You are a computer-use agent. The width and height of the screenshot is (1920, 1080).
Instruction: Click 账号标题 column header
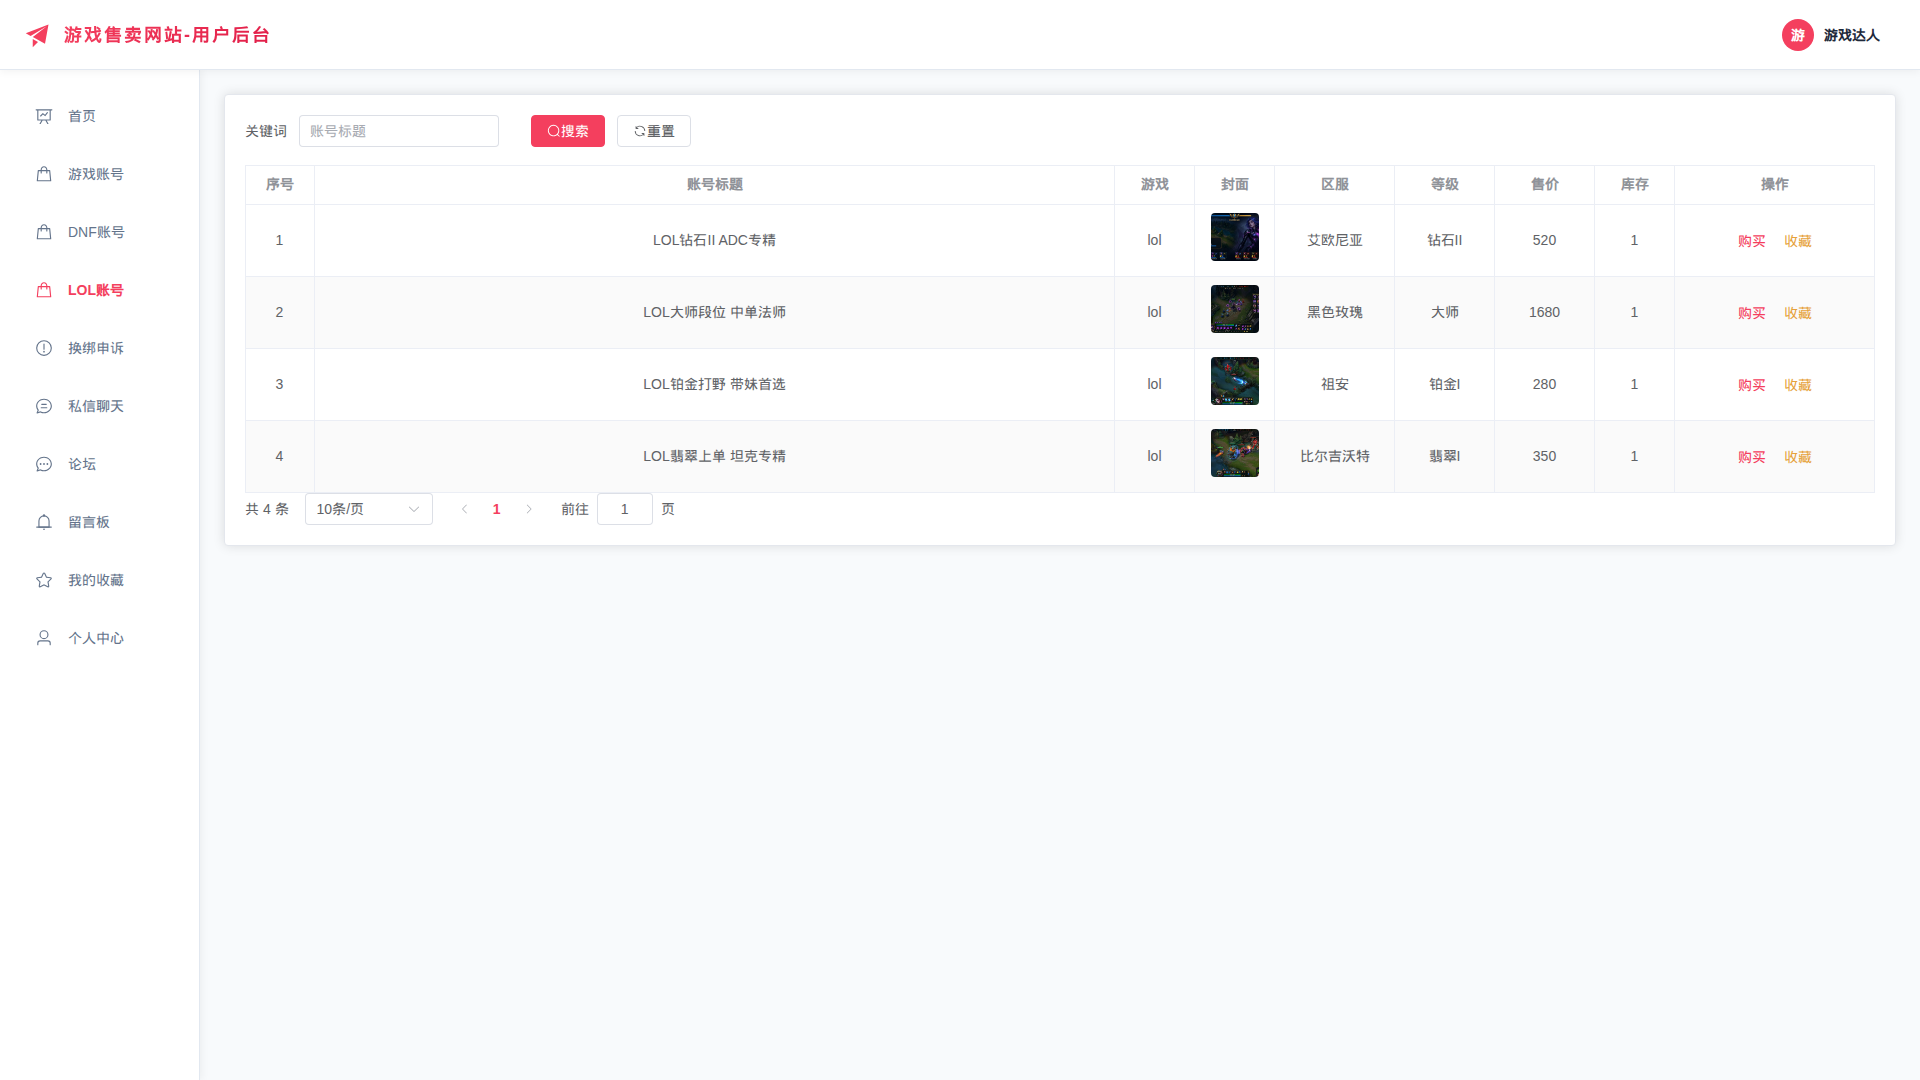714,184
